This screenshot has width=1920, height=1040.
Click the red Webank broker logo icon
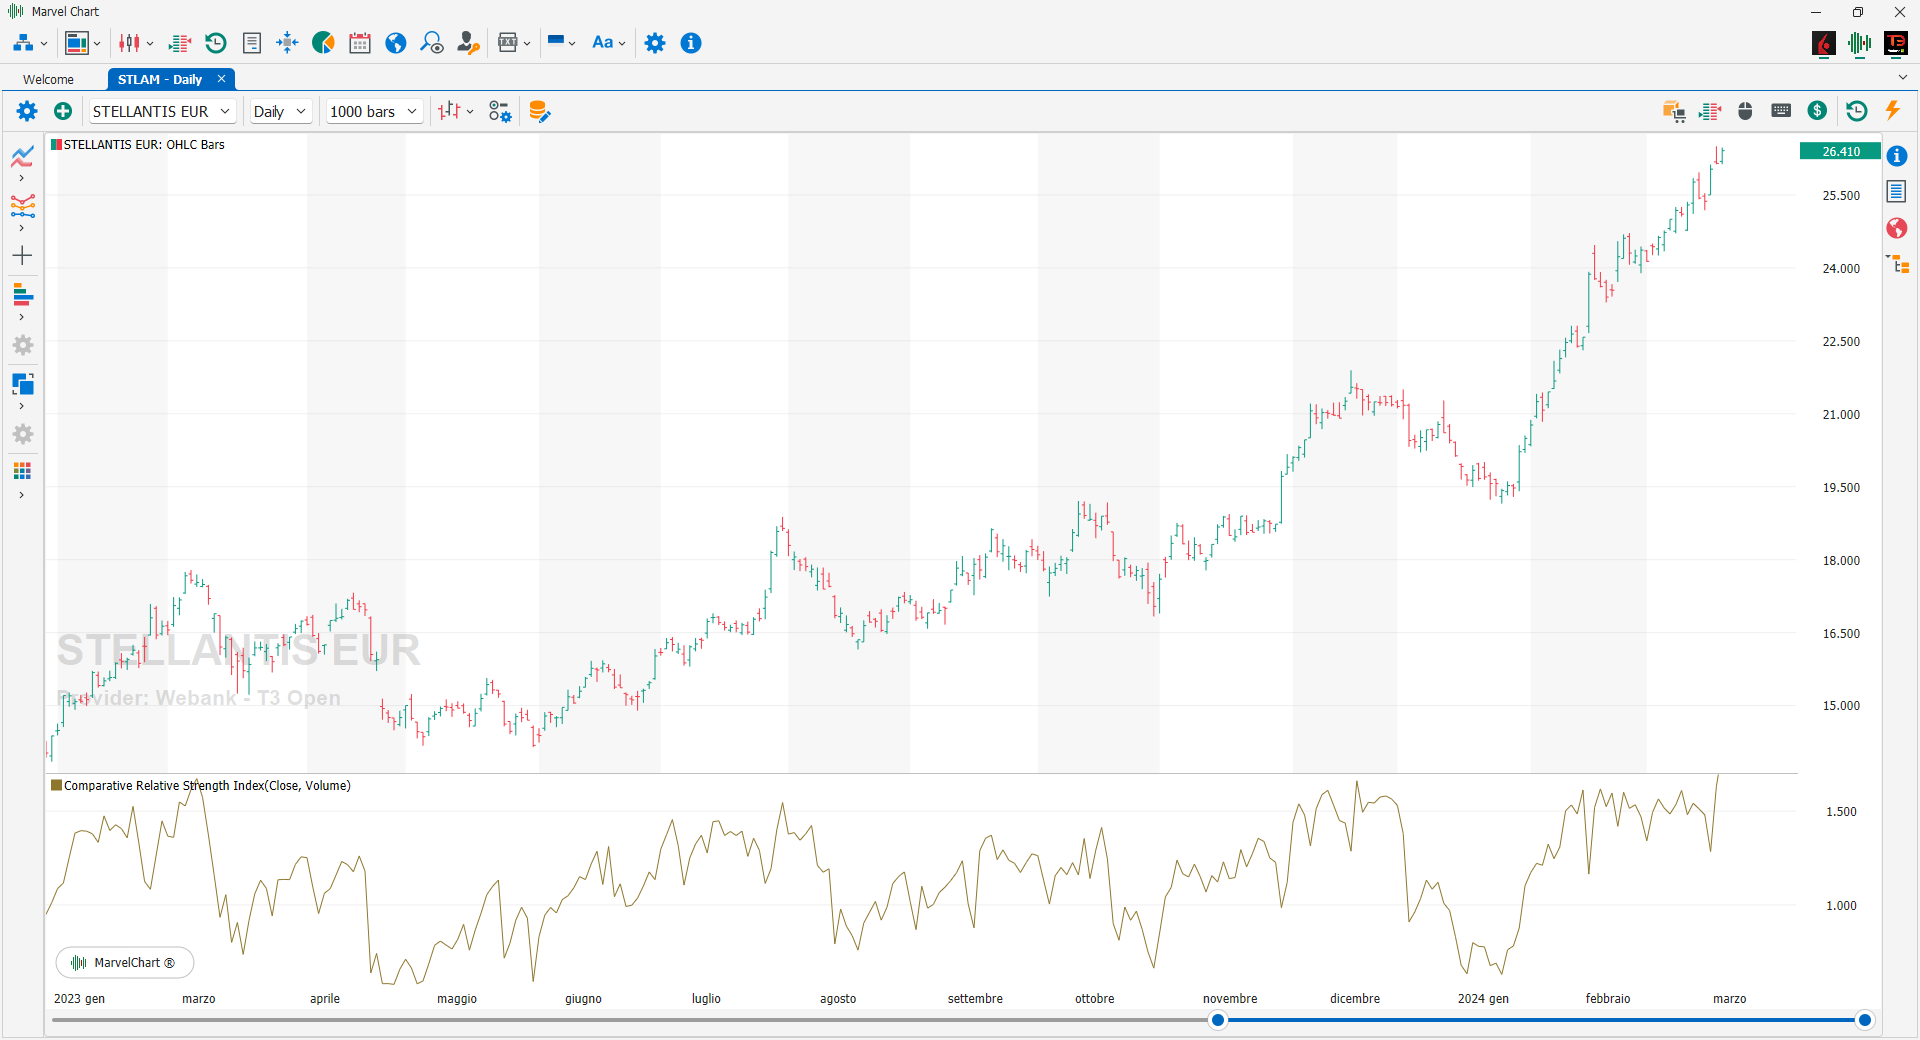coord(1824,43)
